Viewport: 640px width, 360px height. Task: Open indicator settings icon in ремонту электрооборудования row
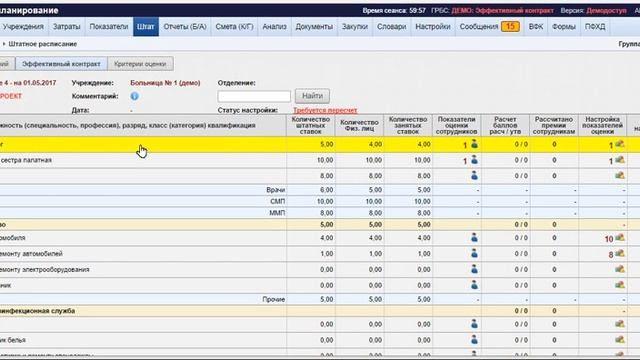620,269
